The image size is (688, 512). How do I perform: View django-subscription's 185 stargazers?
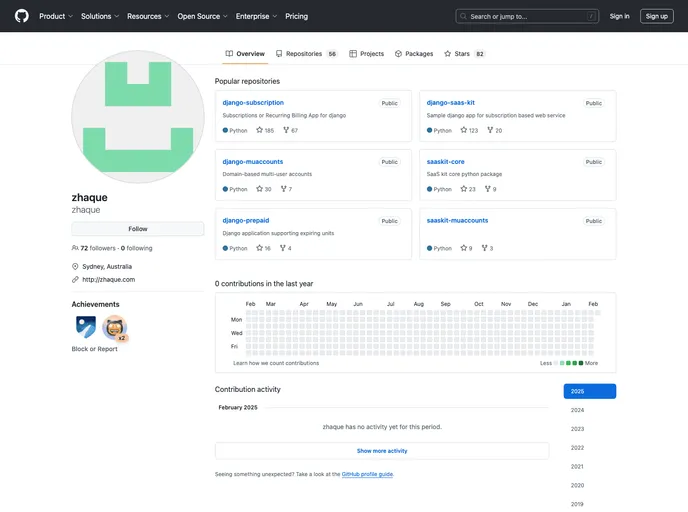pyautogui.click(x=265, y=130)
